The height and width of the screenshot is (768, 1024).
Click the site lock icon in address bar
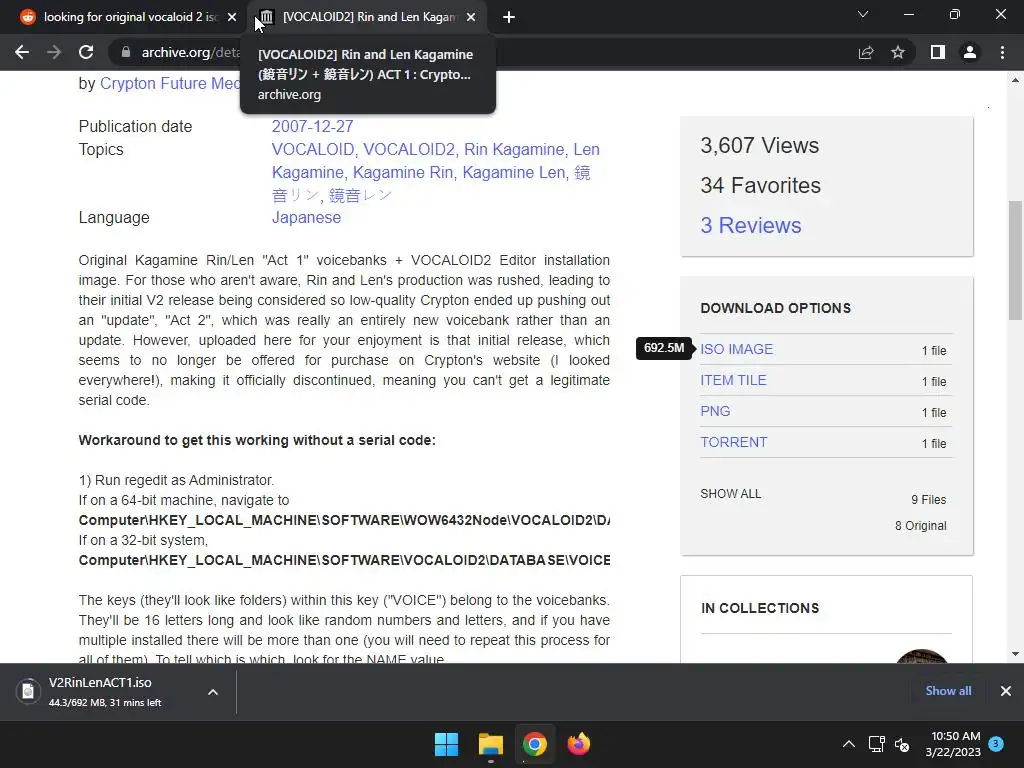click(x=126, y=52)
